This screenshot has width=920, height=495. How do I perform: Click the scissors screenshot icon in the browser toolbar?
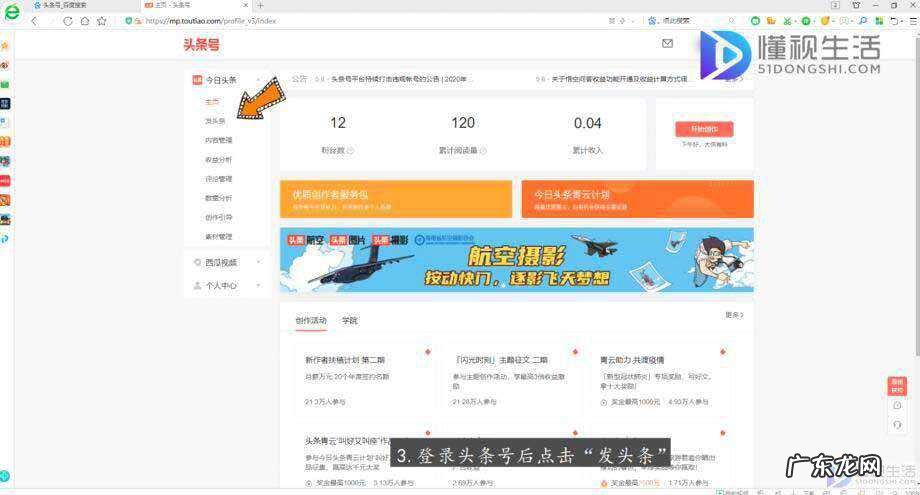[787, 21]
